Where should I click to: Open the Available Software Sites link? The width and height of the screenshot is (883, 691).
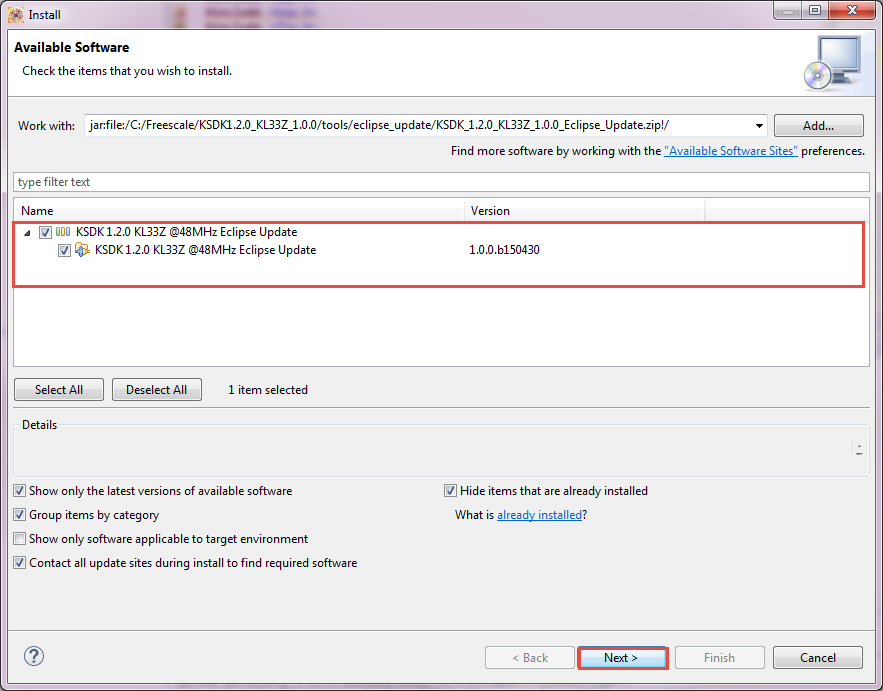(730, 151)
